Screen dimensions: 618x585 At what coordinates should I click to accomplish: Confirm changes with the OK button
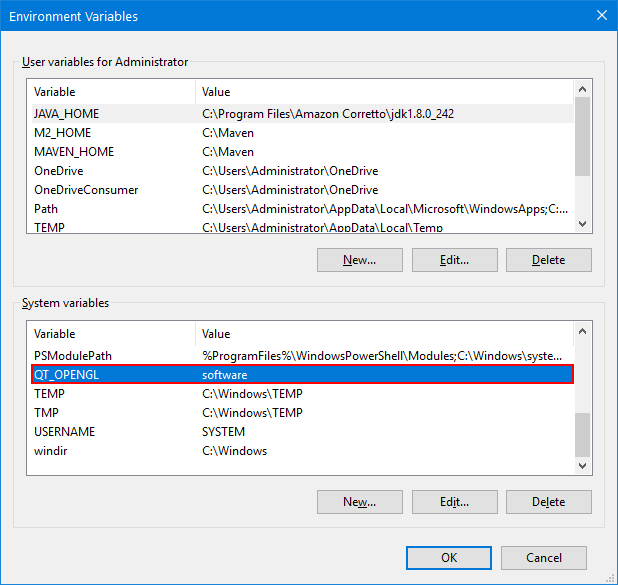(x=449, y=558)
